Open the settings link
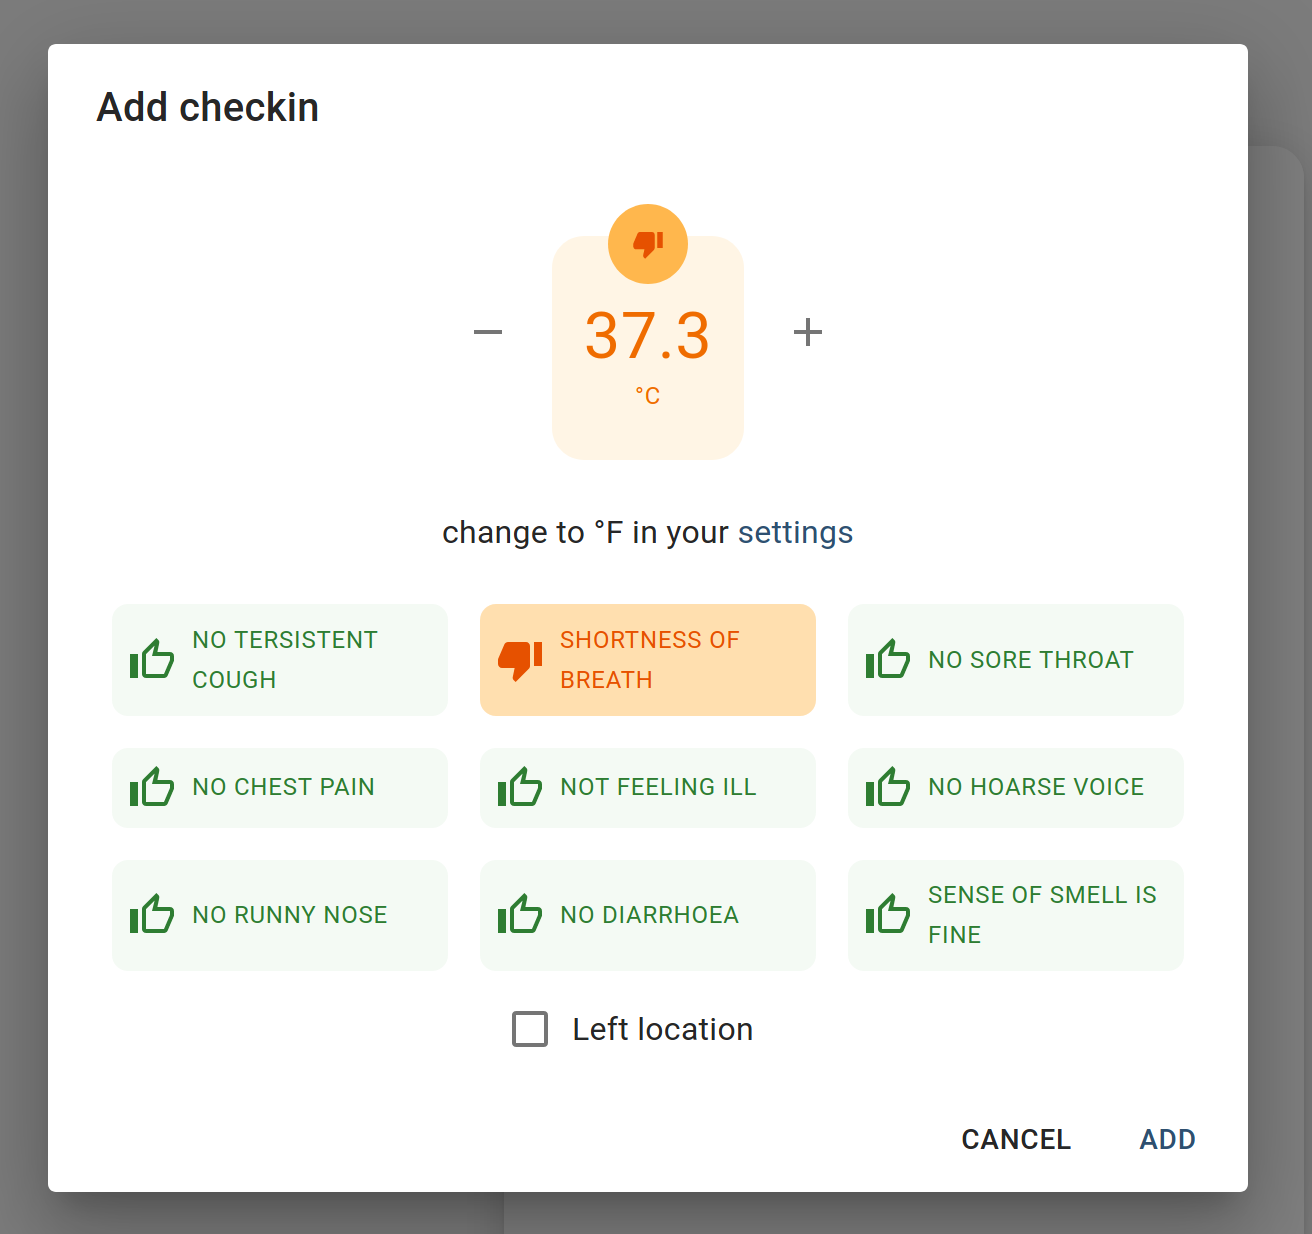Viewport: 1312px width, 1234px height. (795, 533)
